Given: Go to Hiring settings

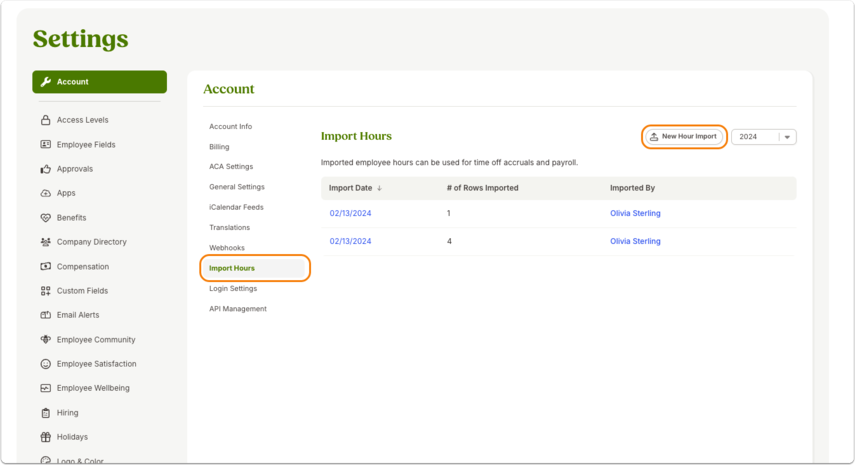Looking at the screenshot, I should tap(68, 413).
